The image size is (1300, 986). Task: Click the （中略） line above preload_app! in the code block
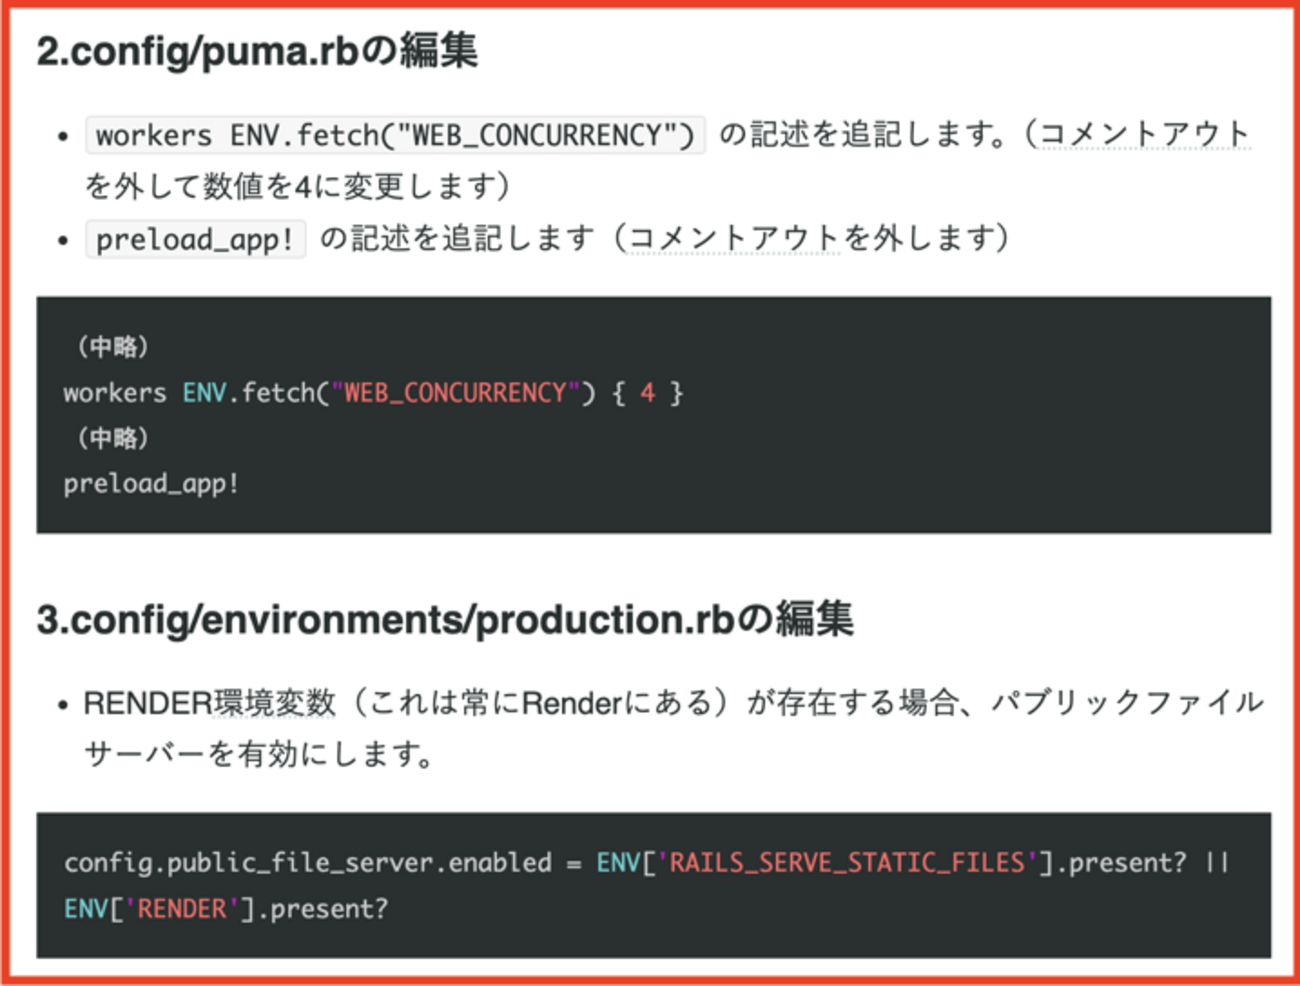coord(113,438)
